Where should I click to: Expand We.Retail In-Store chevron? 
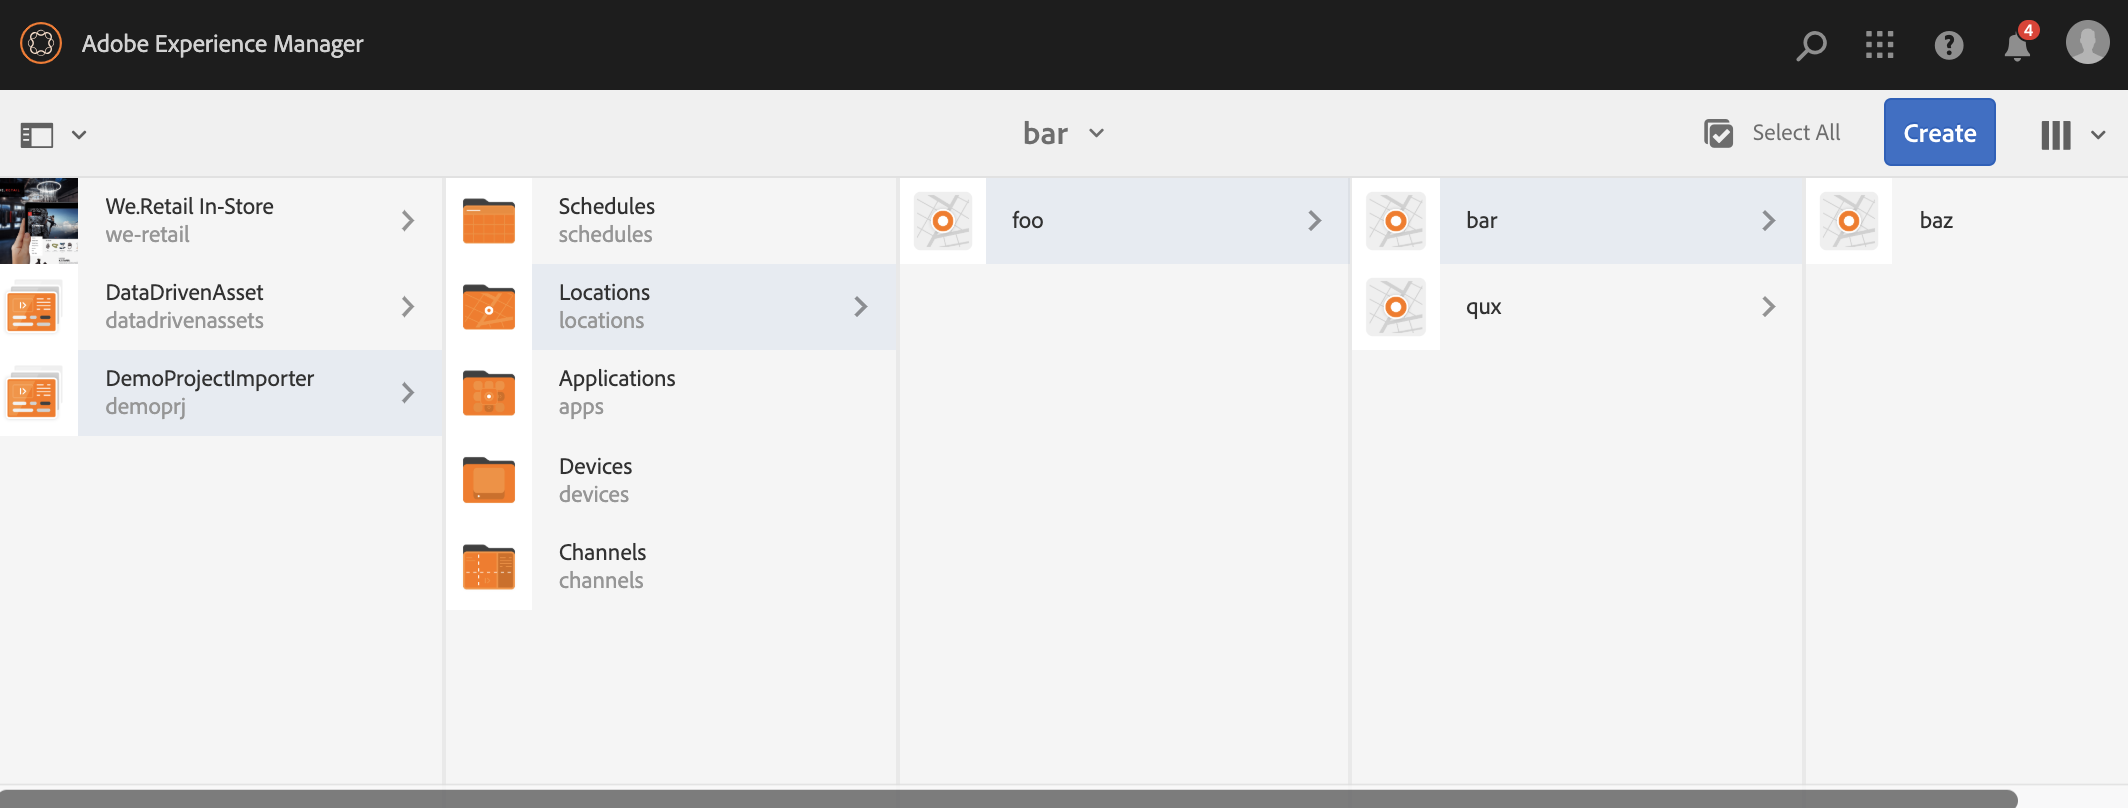pos(407,221)
